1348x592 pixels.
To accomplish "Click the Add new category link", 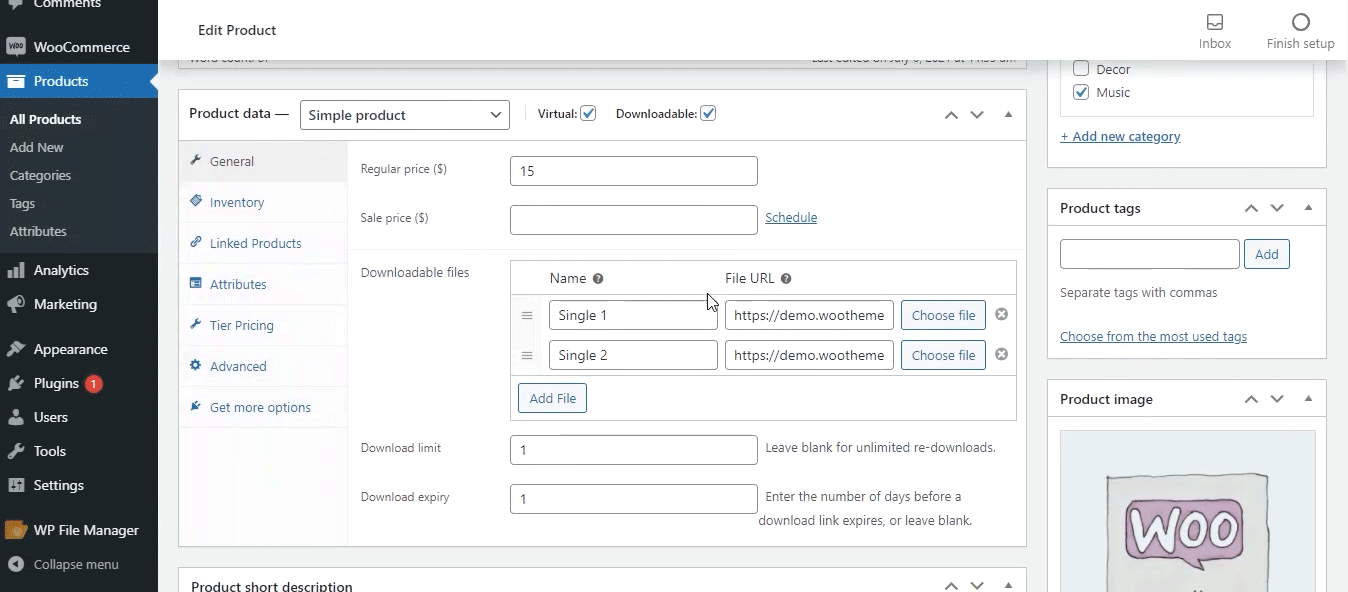I will click(1120, 136).
